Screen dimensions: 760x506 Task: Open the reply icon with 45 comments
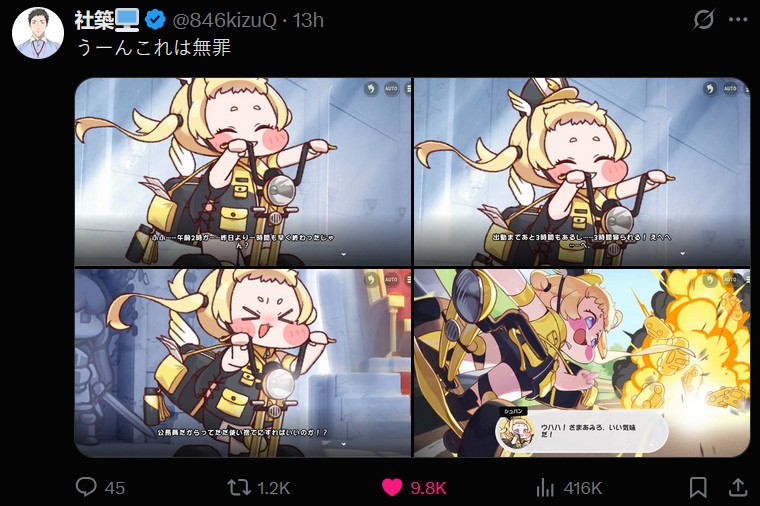(x=86, y=487)
